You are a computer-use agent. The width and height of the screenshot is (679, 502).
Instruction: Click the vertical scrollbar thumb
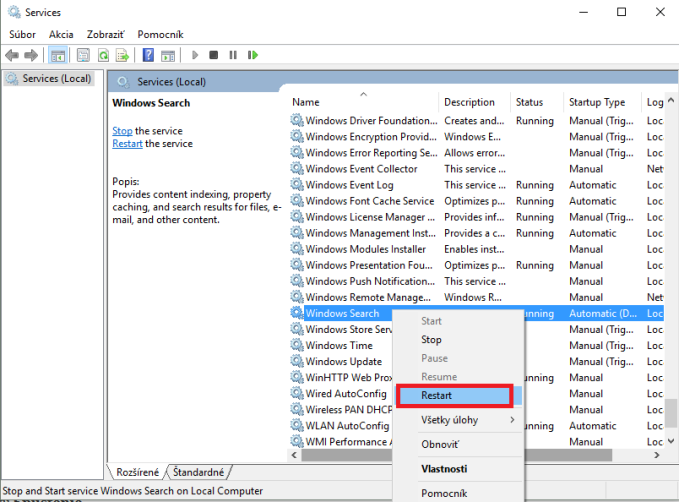pos(671,413)
